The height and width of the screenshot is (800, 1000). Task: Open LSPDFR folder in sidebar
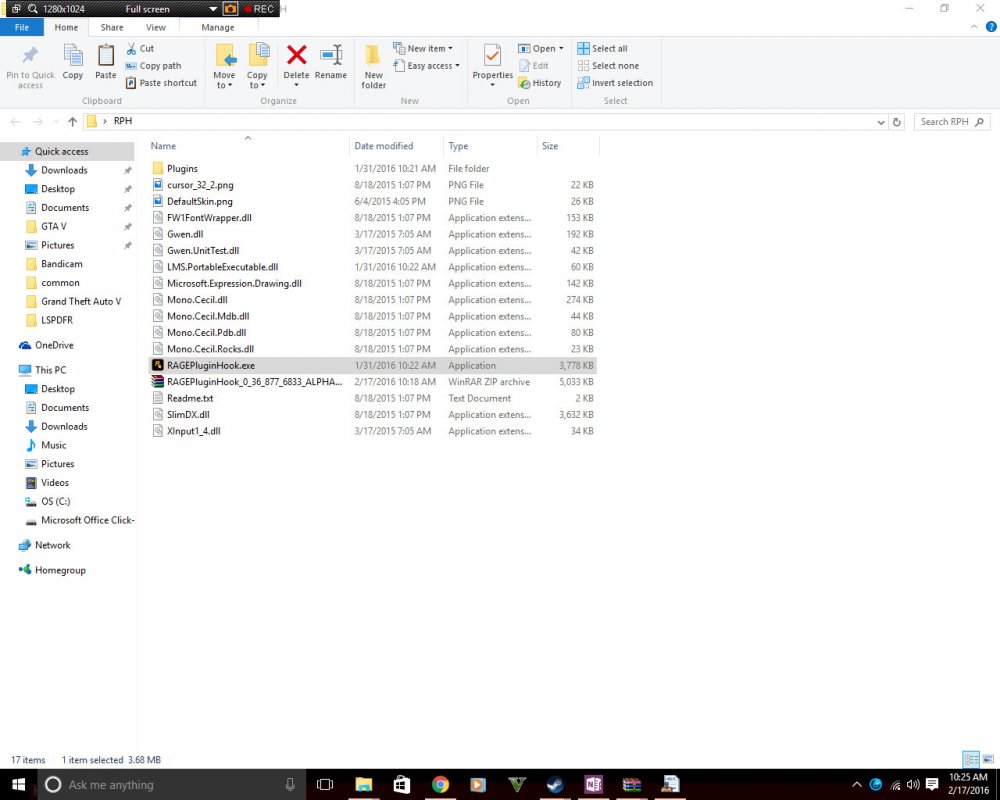point(57,320)
